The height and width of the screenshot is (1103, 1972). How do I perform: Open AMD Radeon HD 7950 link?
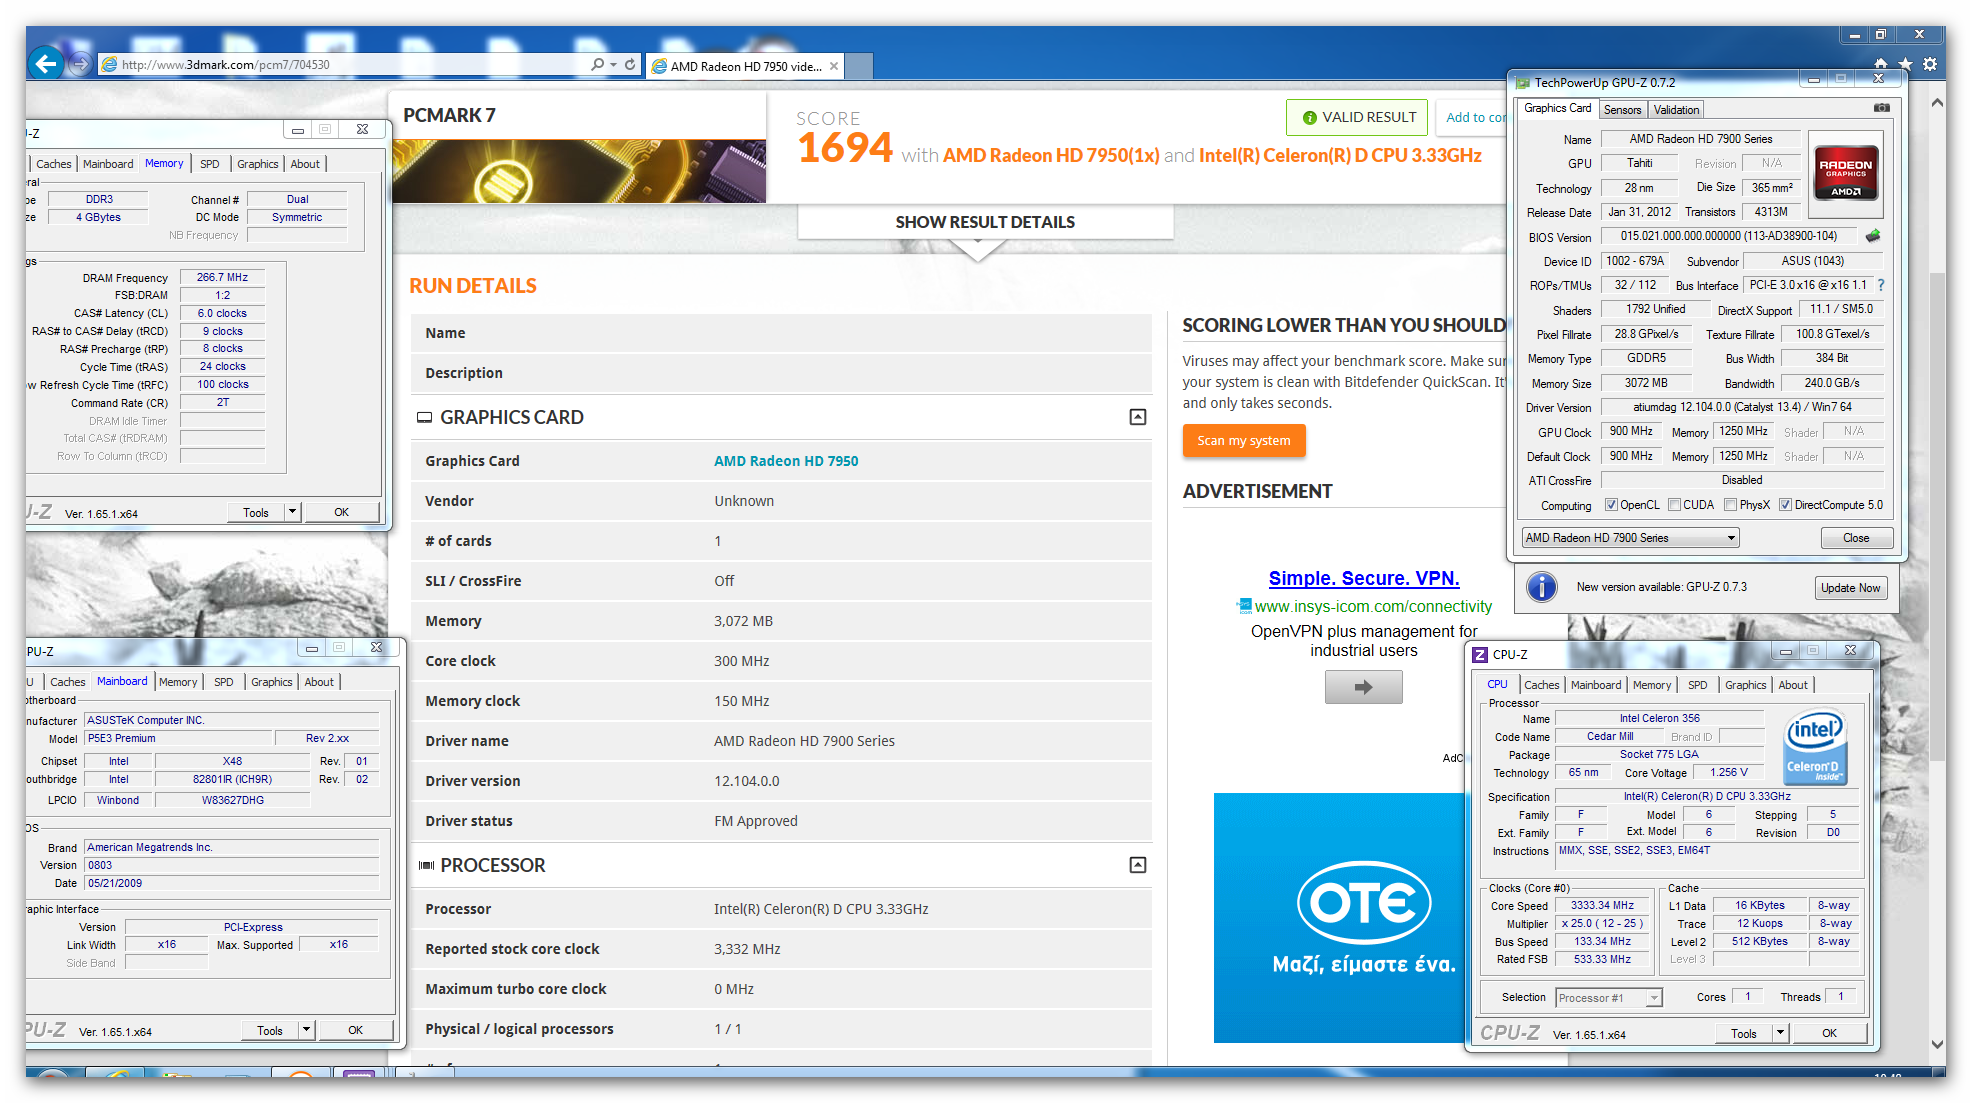[786, 461]
